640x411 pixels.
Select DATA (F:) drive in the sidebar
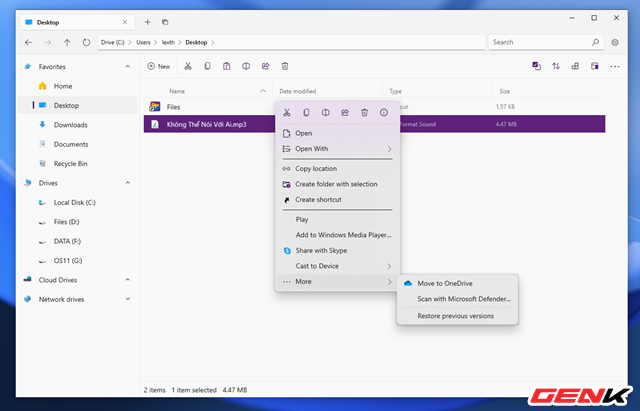pyautogui.click(x=78, y=241)
